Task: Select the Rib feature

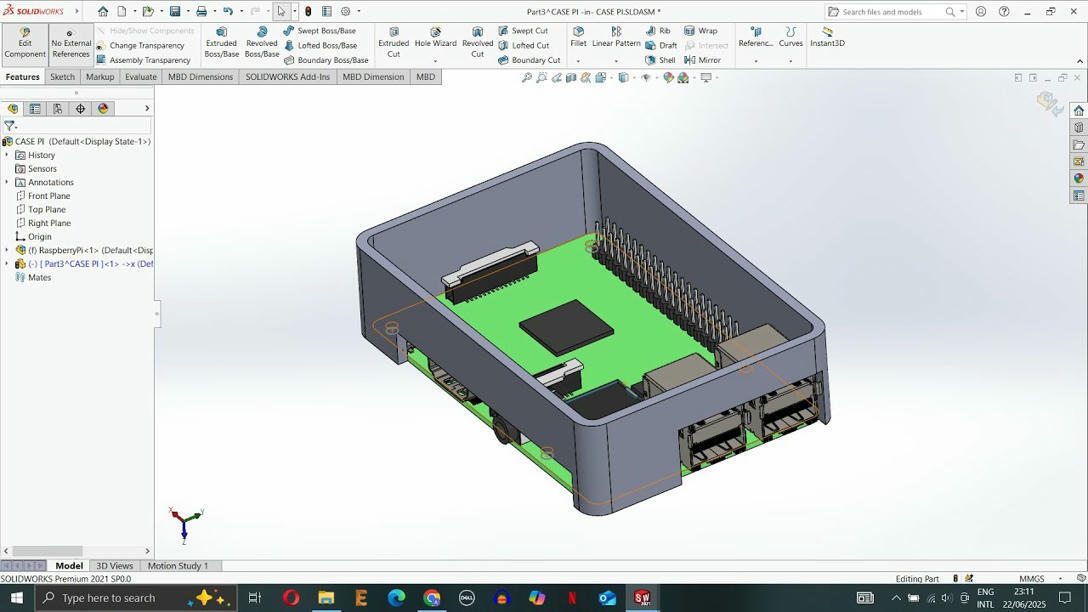Action: pos(658,31)
